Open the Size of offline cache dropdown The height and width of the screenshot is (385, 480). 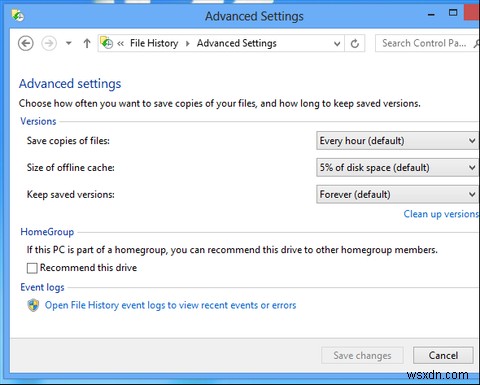(x=398, y=167)
